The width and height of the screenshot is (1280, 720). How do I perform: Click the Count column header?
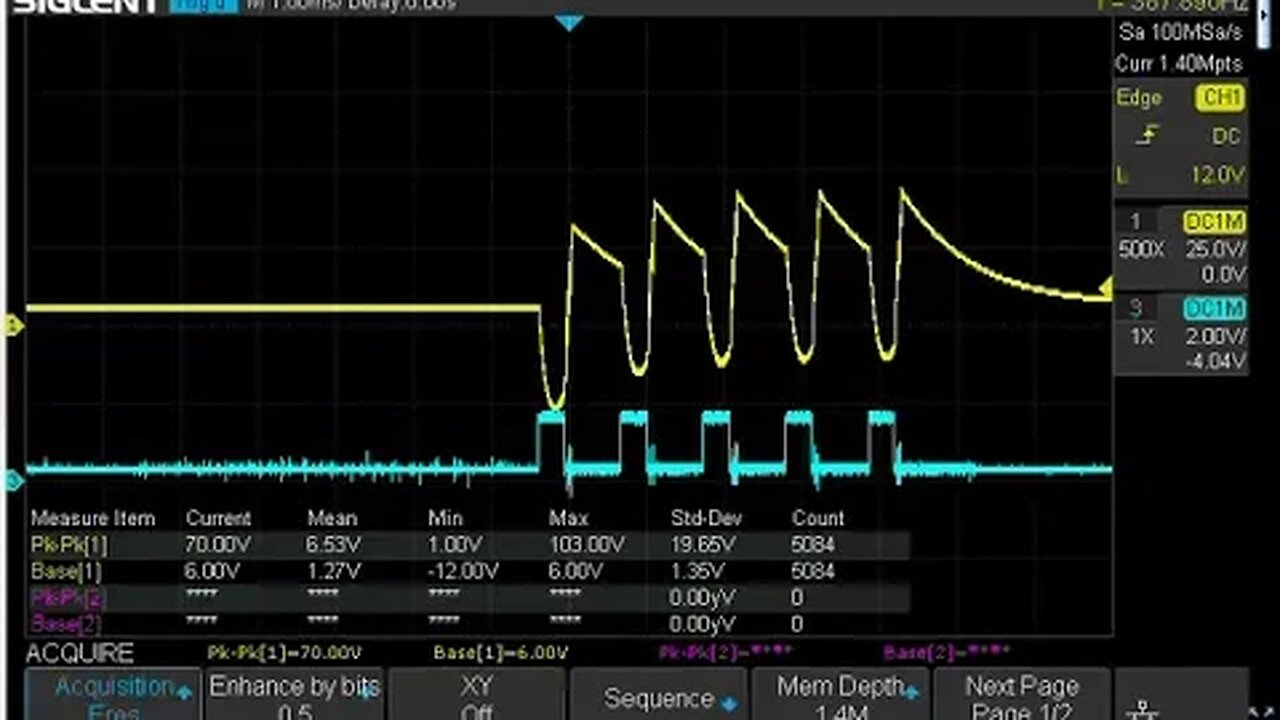pos(818,518)
